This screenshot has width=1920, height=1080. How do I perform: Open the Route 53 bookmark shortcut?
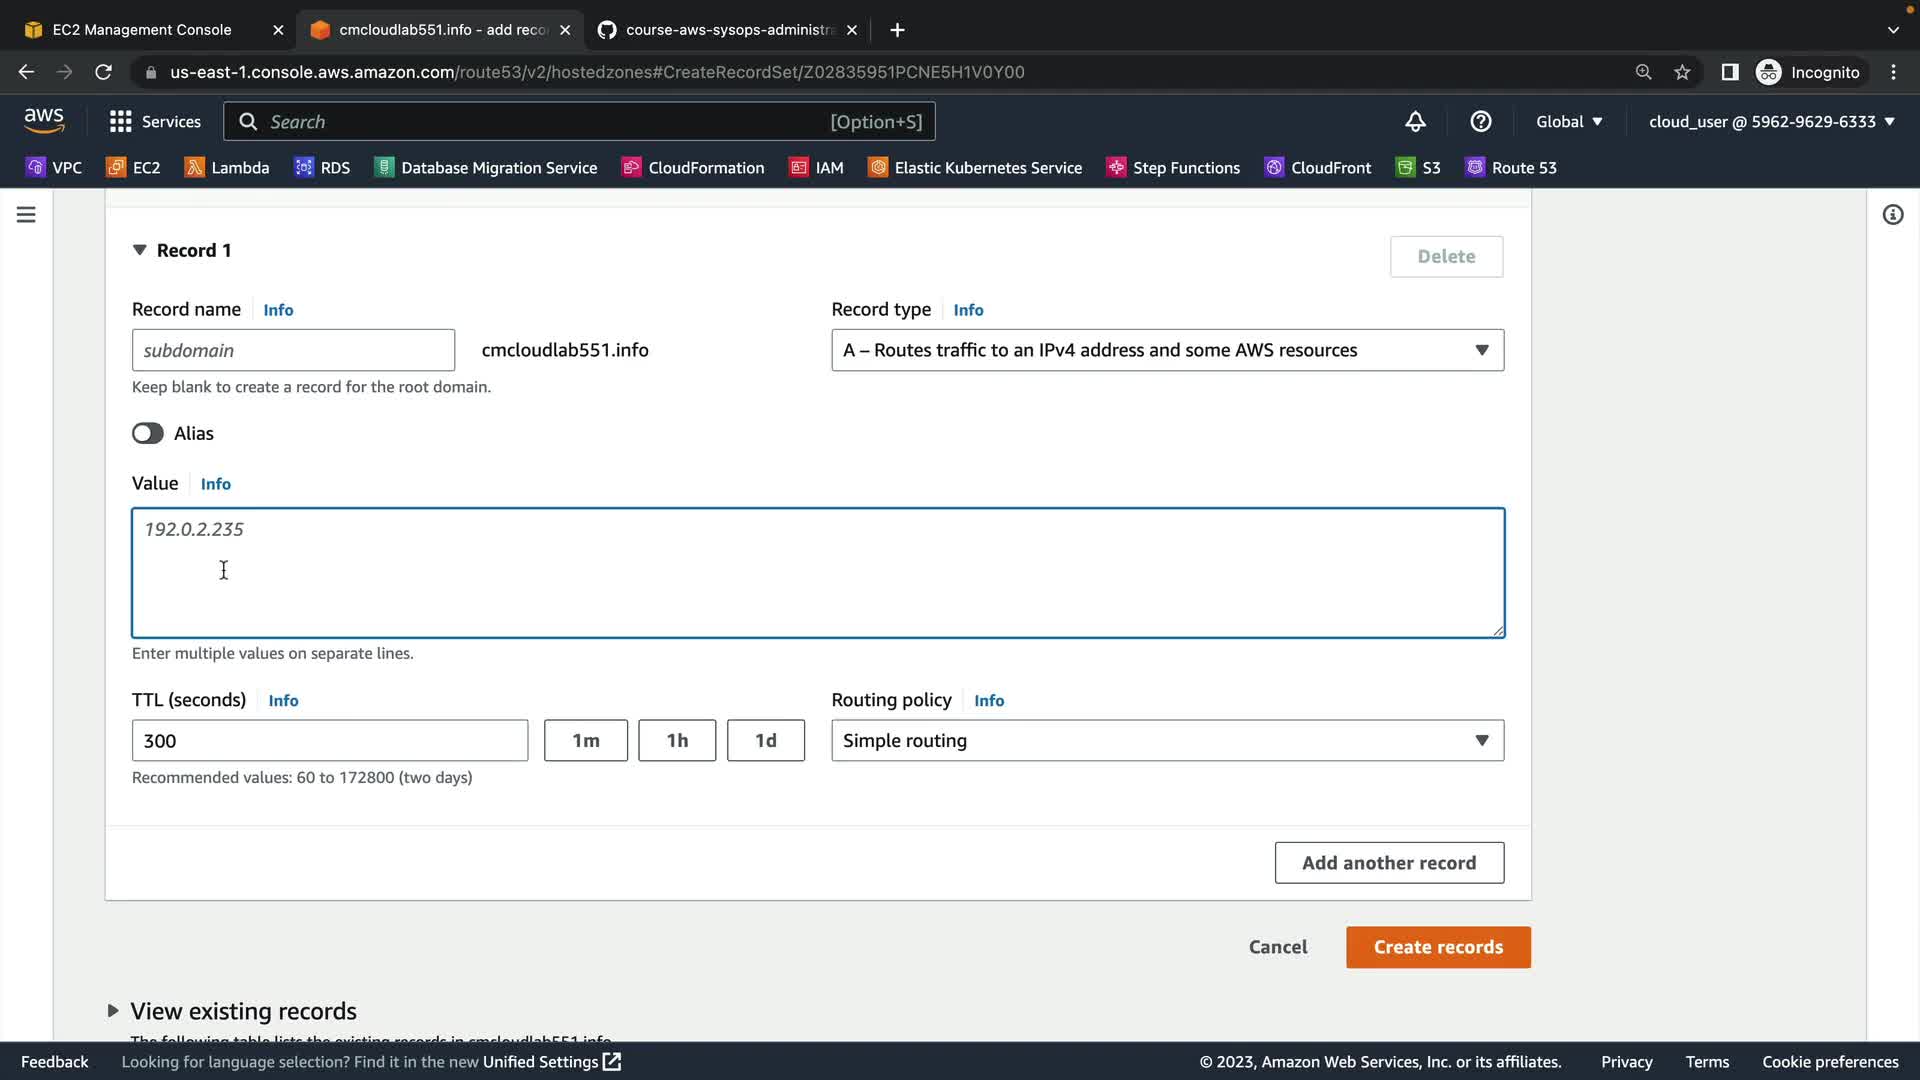click(1510, 168)
